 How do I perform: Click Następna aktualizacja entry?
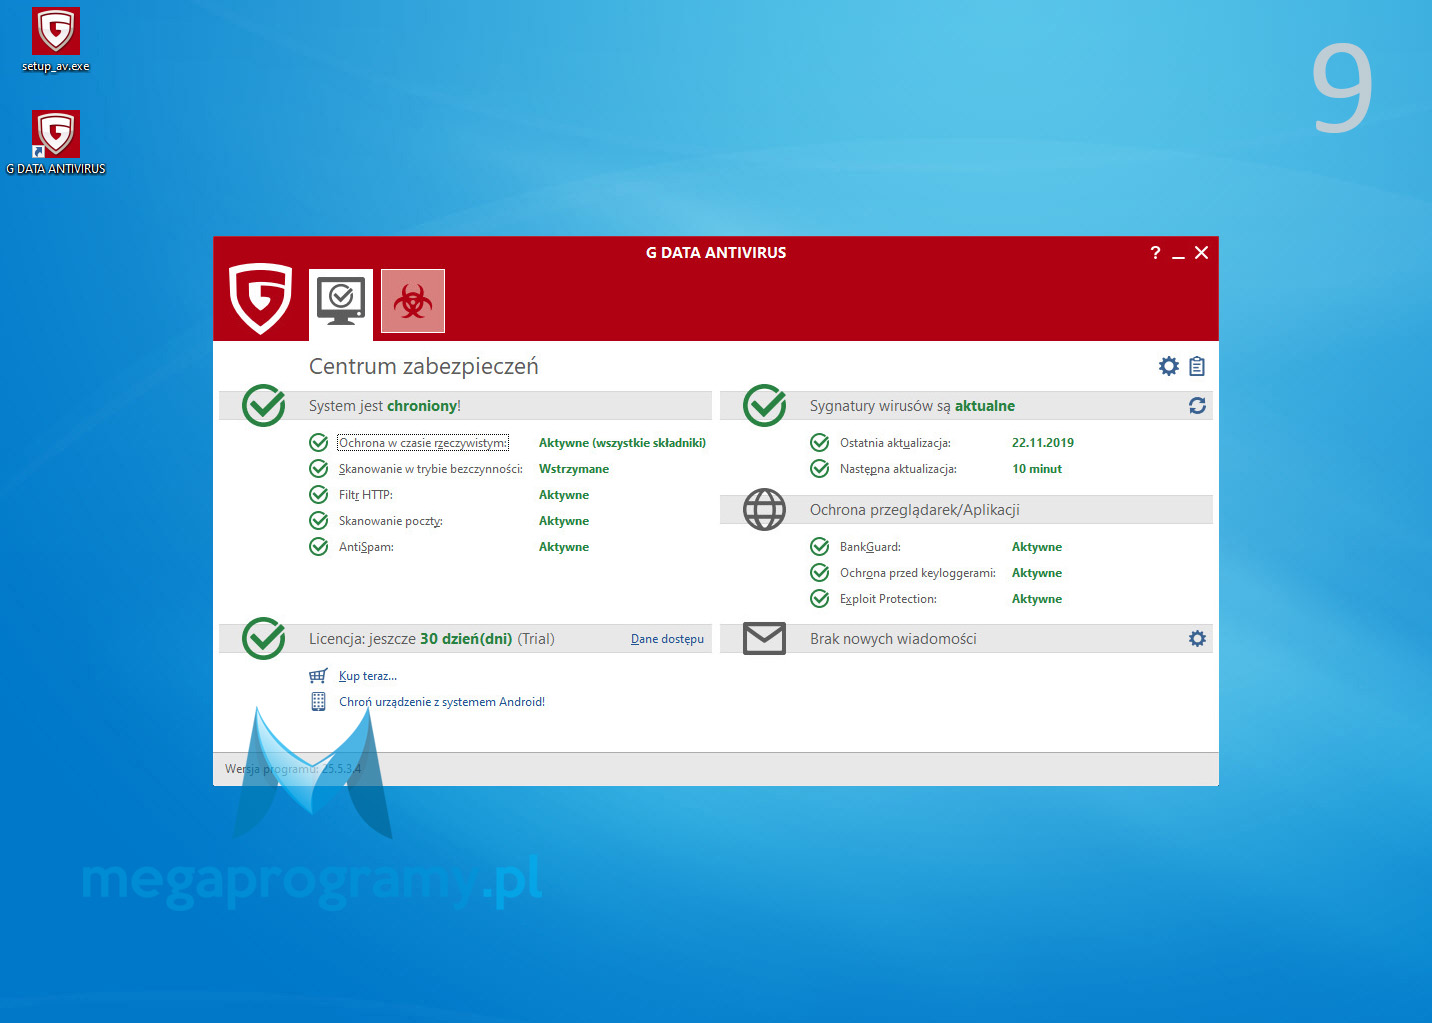898,469
